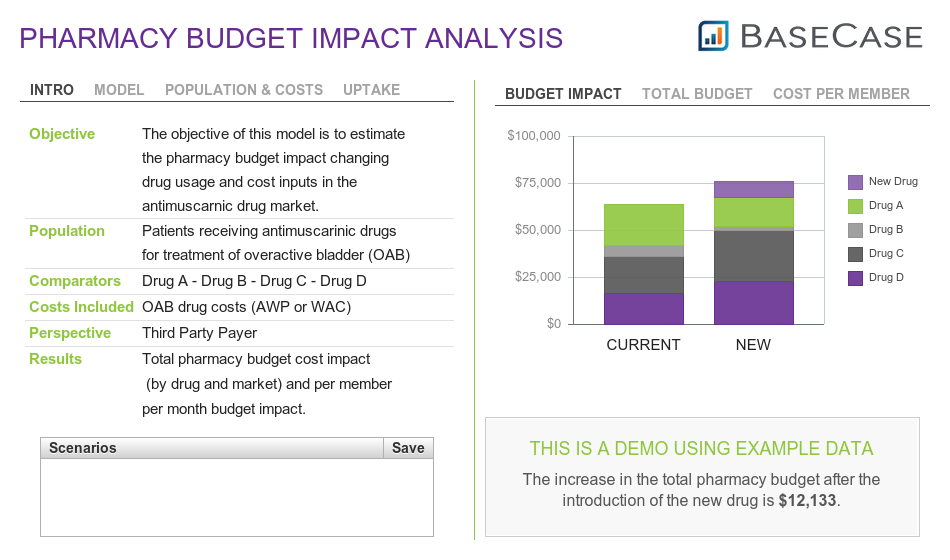The width and height of the screenshot is (950, 560).
Task: Click the Scenarios header
Action: 212,448
